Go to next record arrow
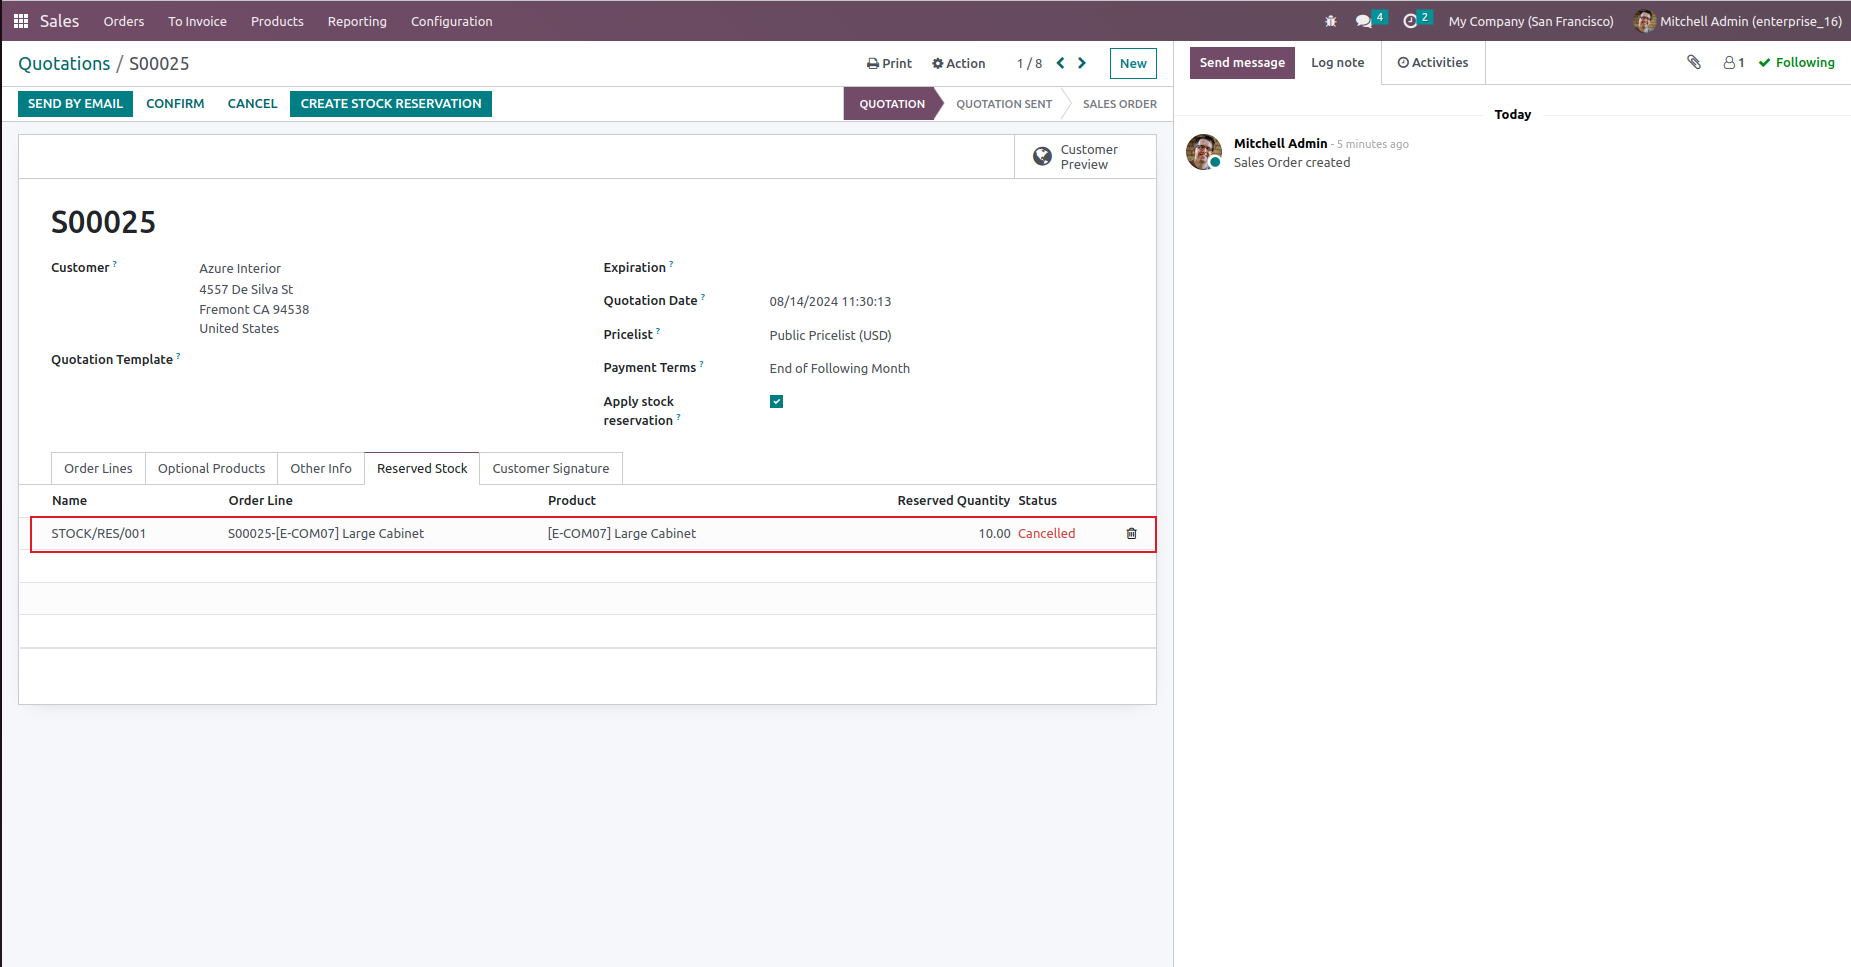1851x967 pixels. 1082,63
